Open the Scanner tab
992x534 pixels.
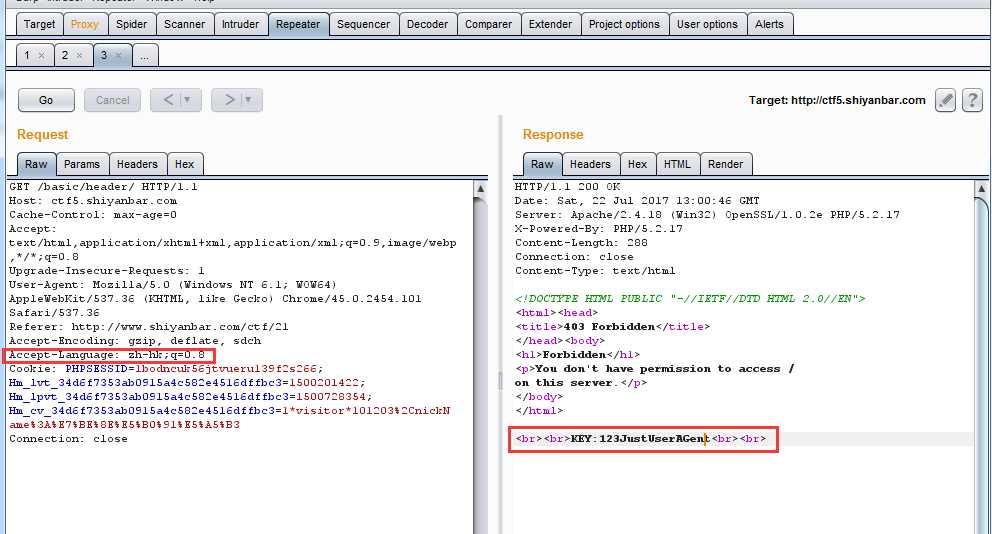pos(185,24)
